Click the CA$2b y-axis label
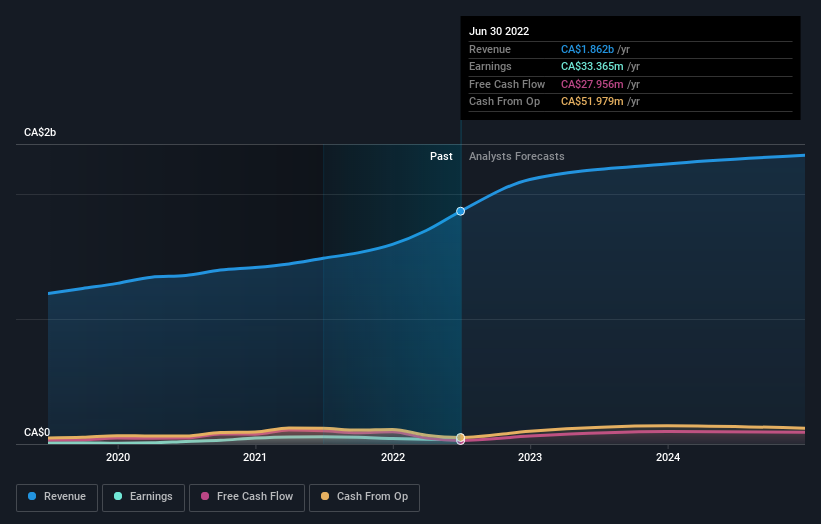Viewport: 821px width, 524px height. pos(40,132)
